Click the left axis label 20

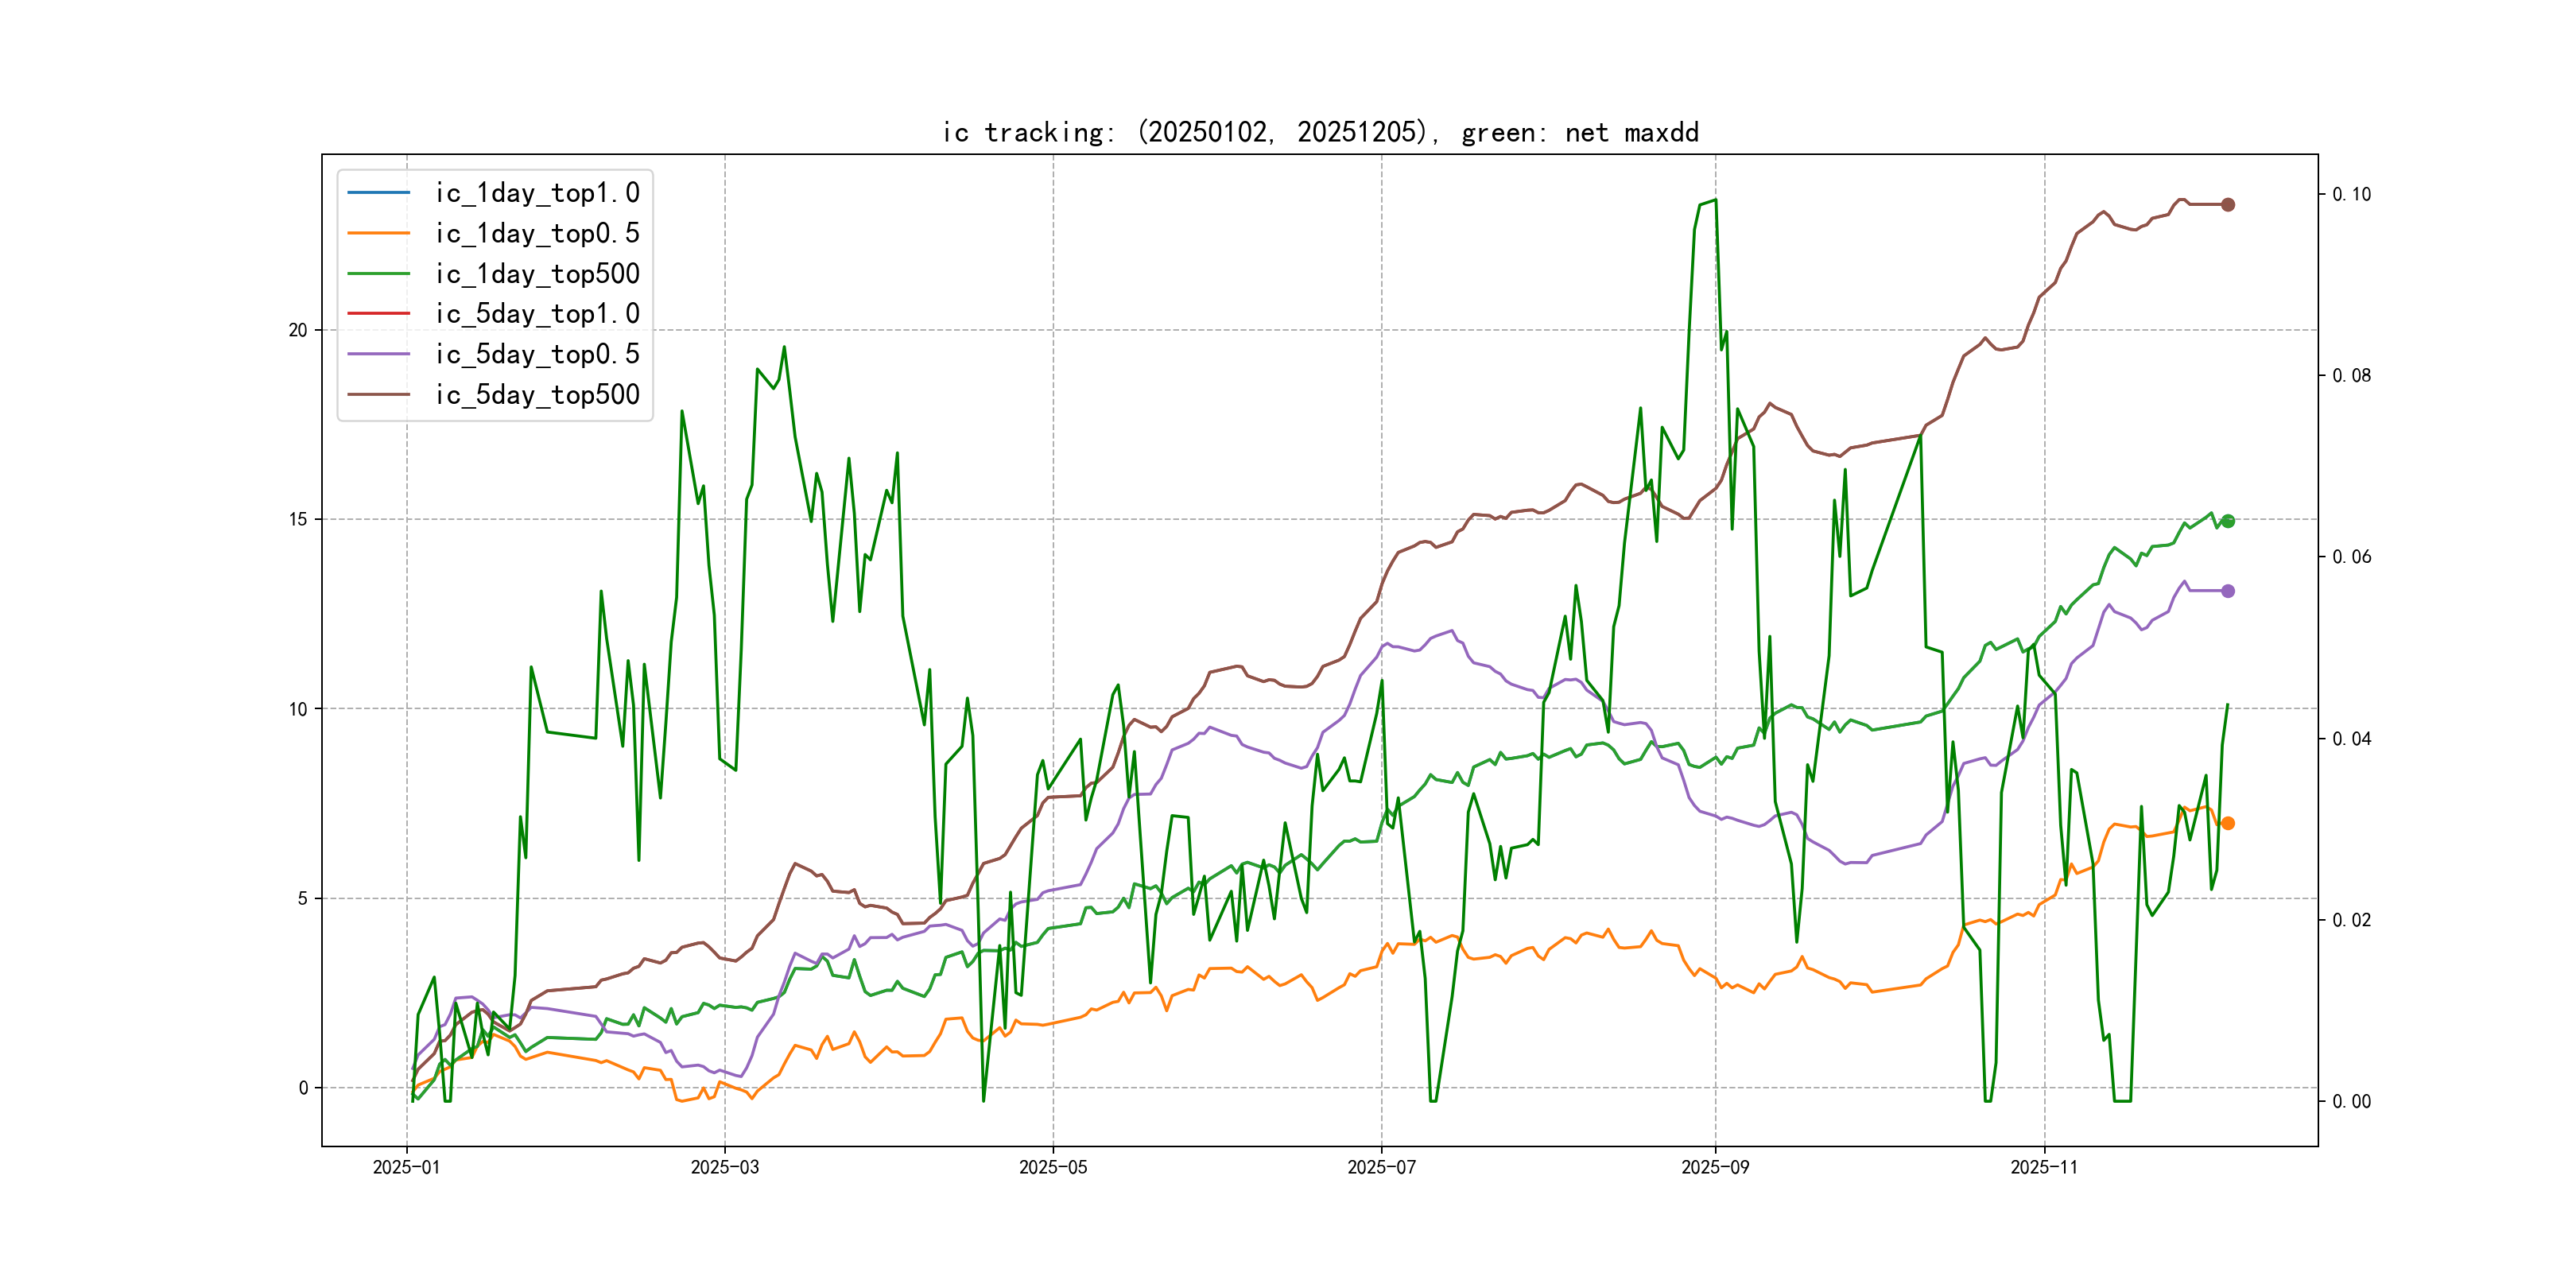coord(298,330)
